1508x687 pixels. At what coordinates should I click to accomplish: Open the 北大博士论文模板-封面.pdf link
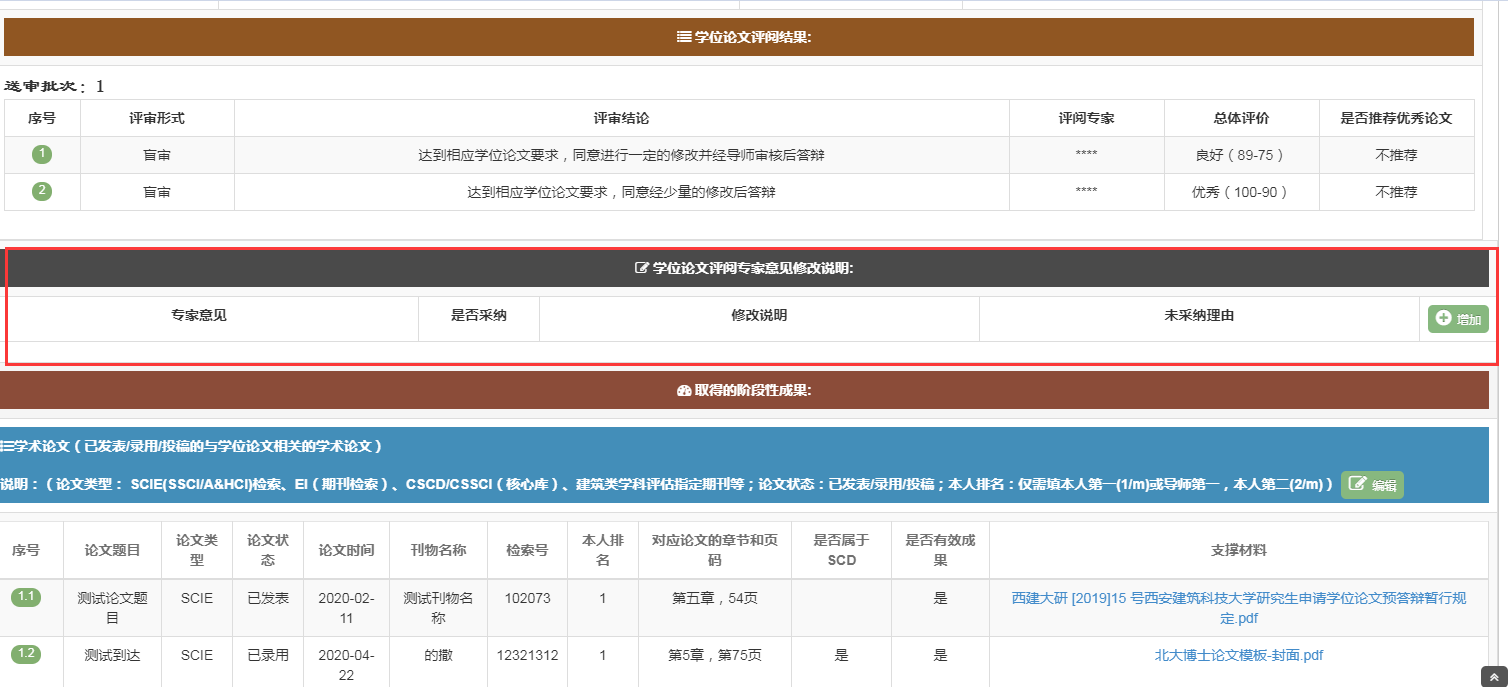coord(1239,655)
